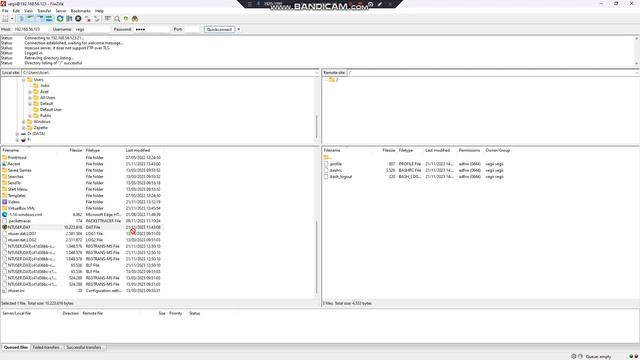Viewport: 640px width, 360px height.
Task: Select the Recent folder icon in local list
Action: click(4, 164)
